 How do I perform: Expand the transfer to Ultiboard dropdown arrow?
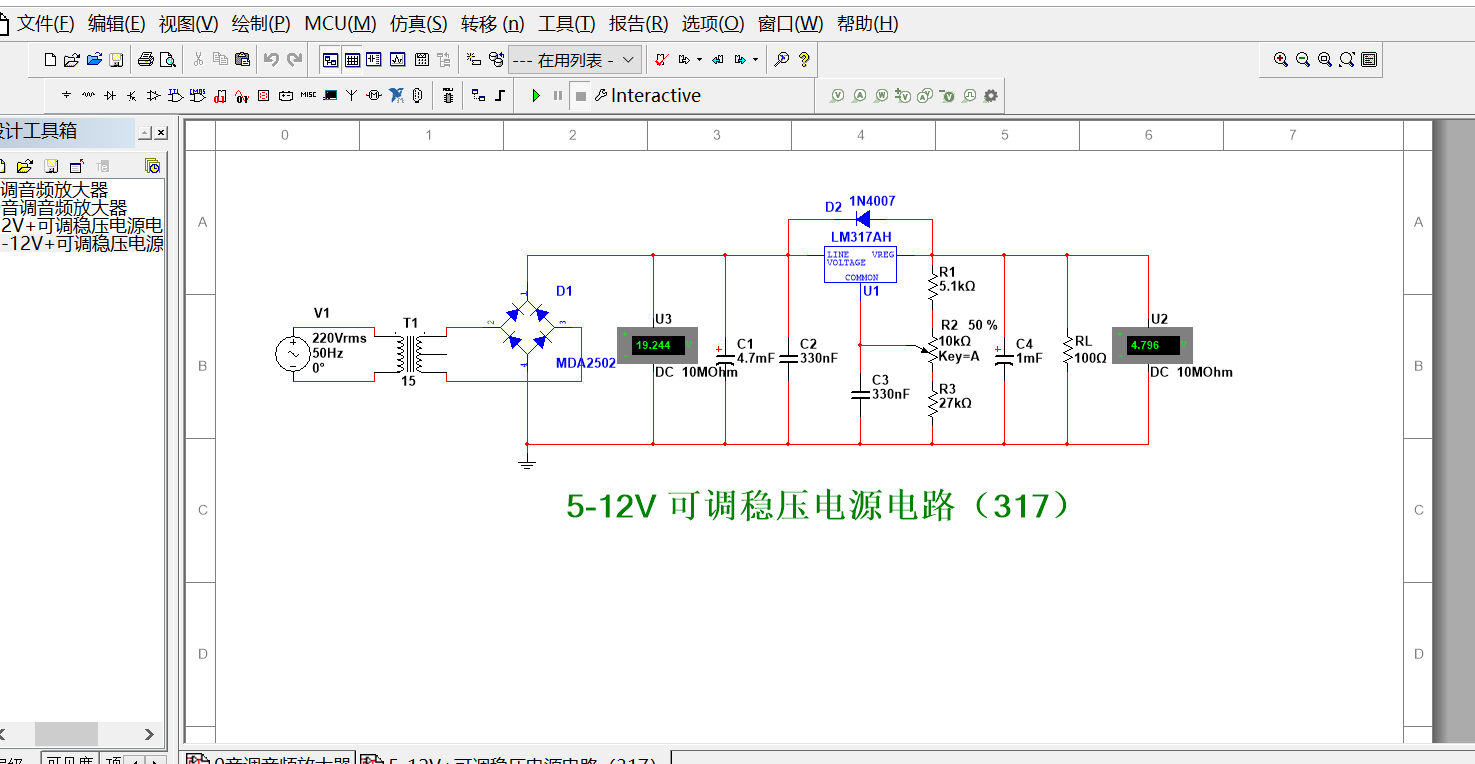coord(699,60)
